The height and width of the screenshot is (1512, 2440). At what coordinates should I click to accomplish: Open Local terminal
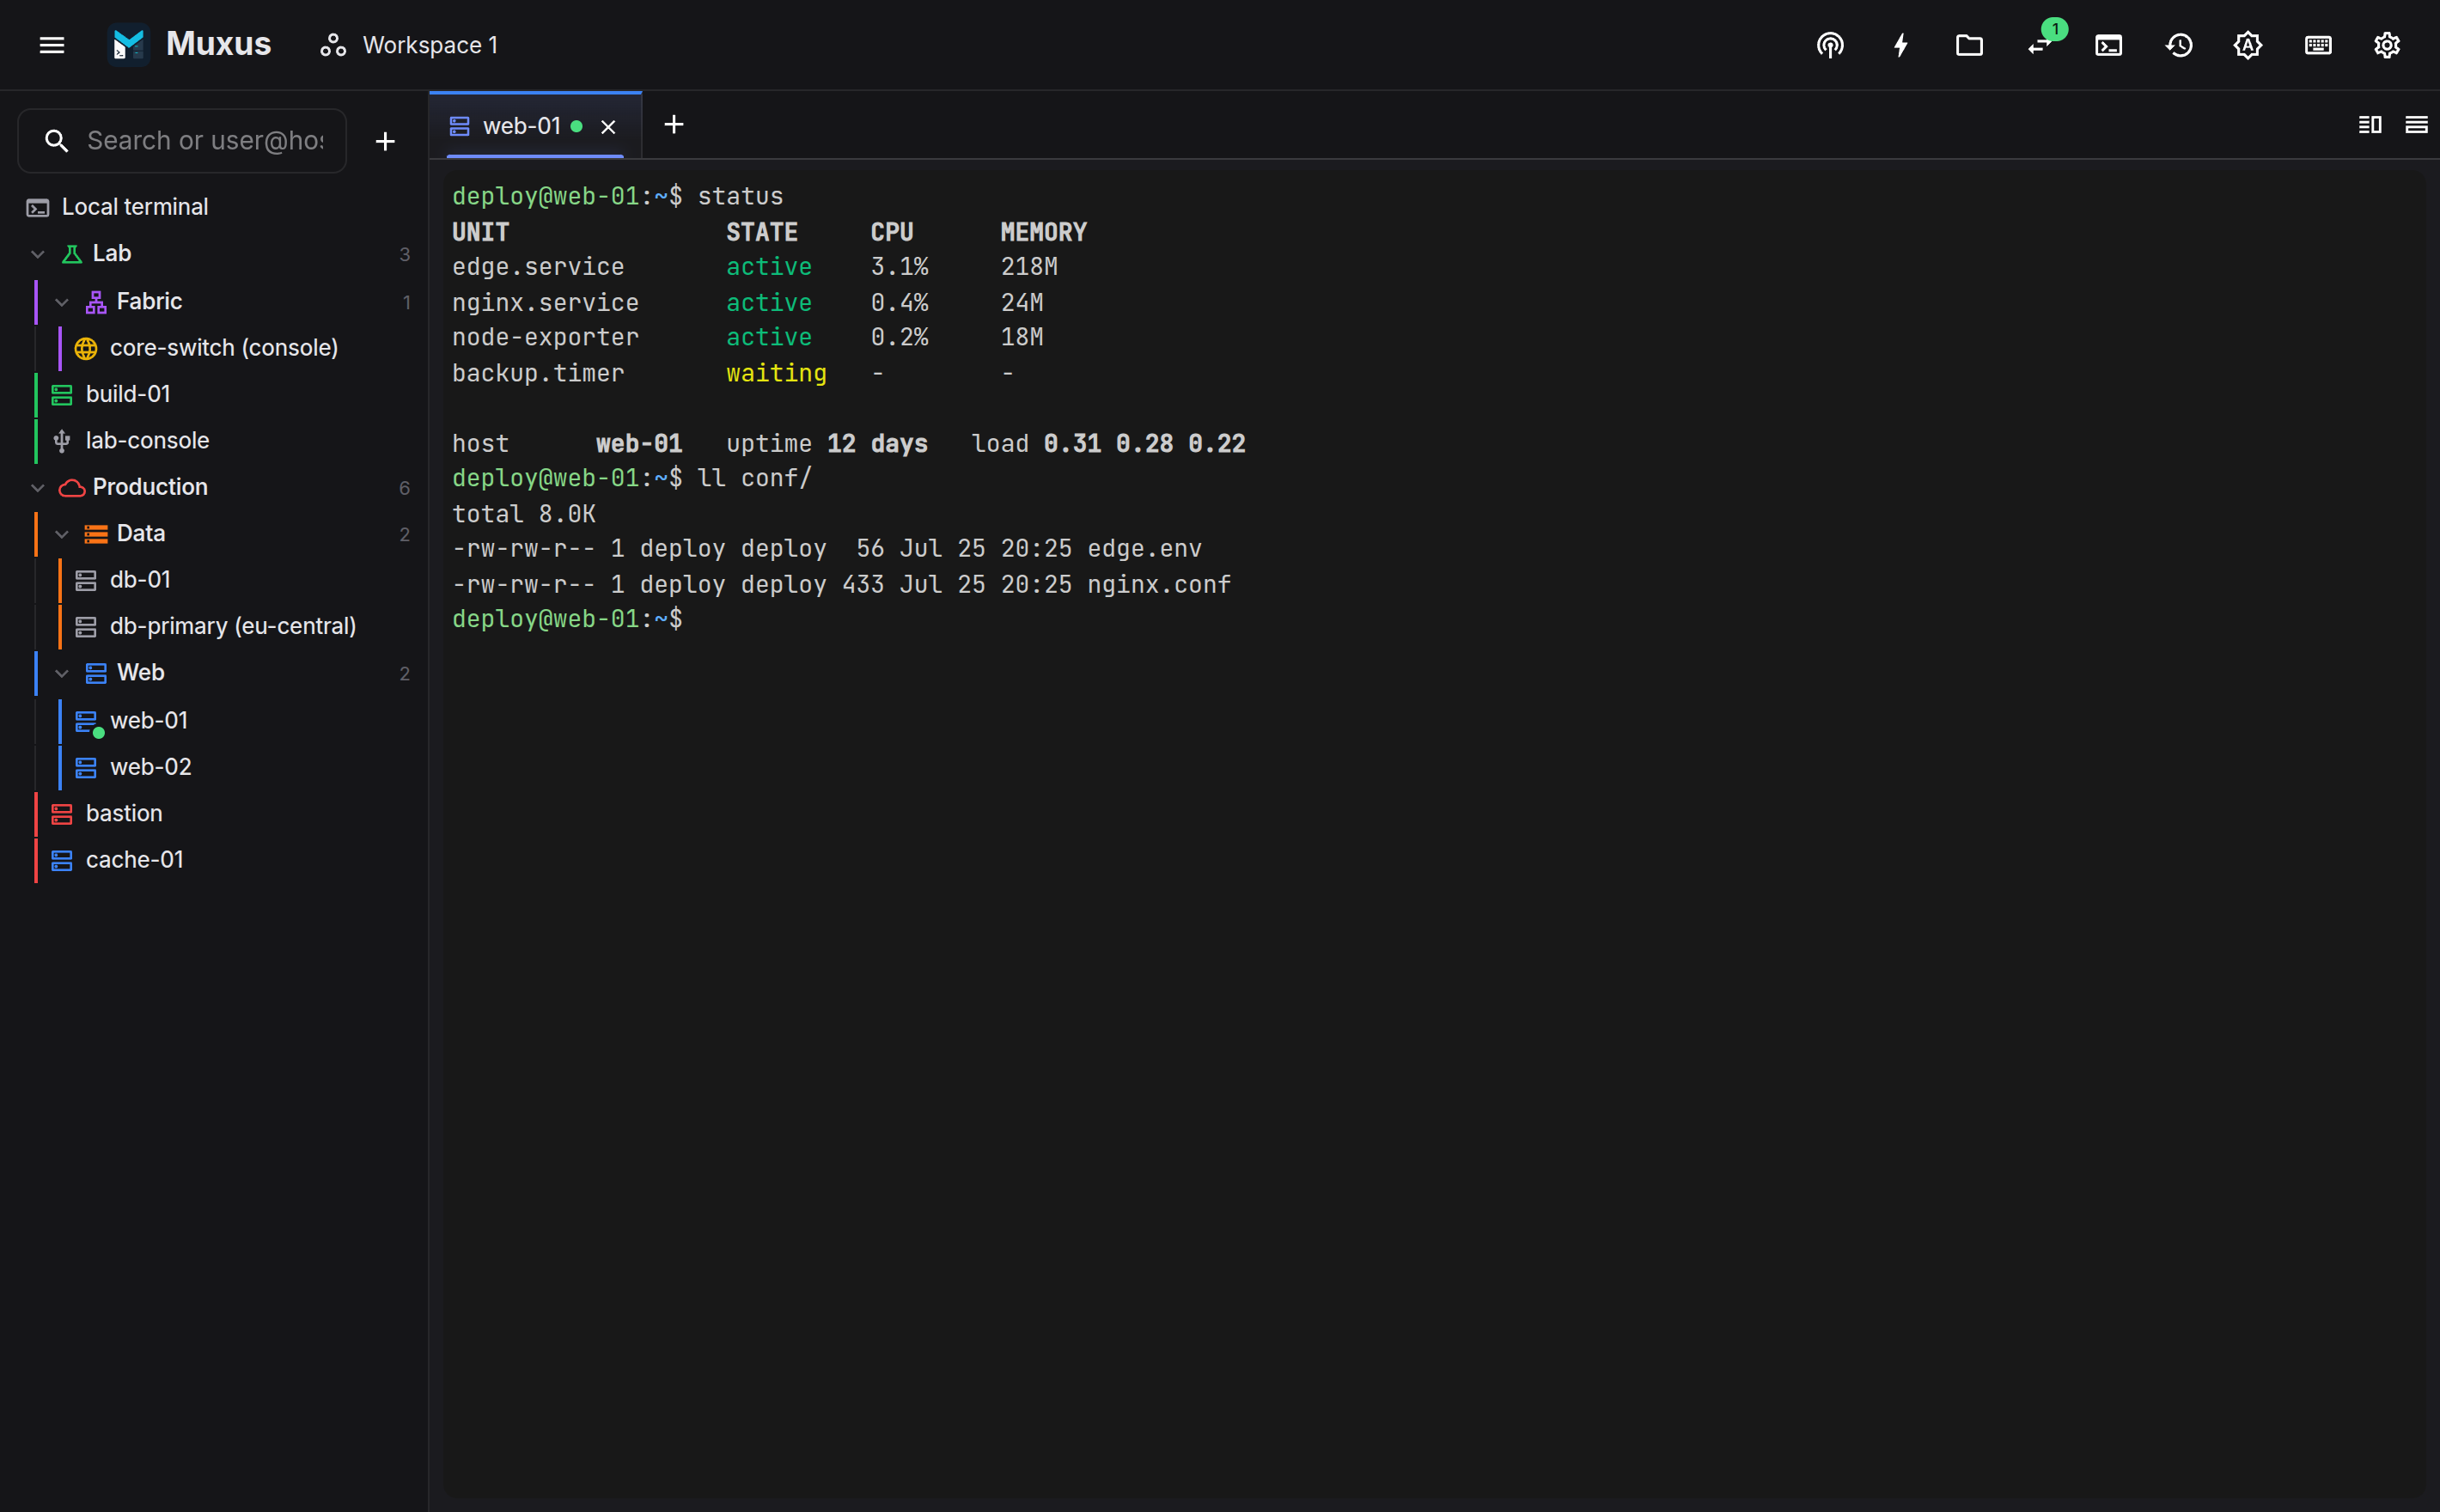pos(214,207)
